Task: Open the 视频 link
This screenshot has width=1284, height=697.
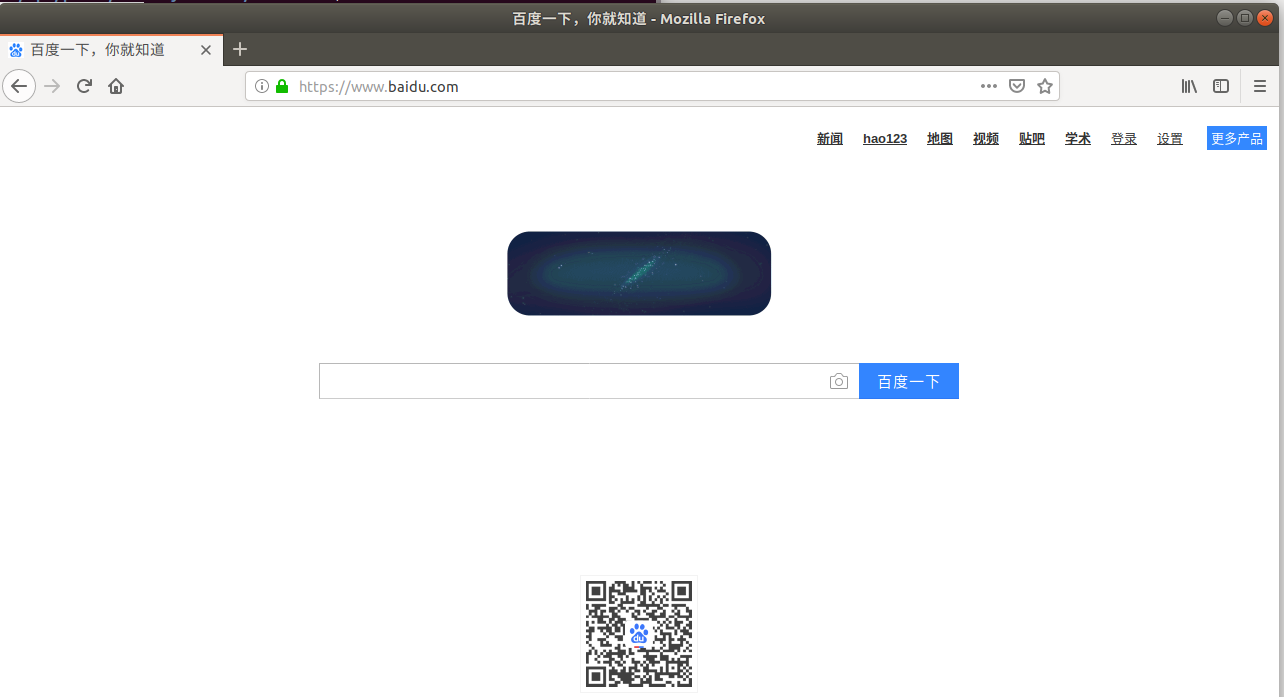Action: (986, 139)
